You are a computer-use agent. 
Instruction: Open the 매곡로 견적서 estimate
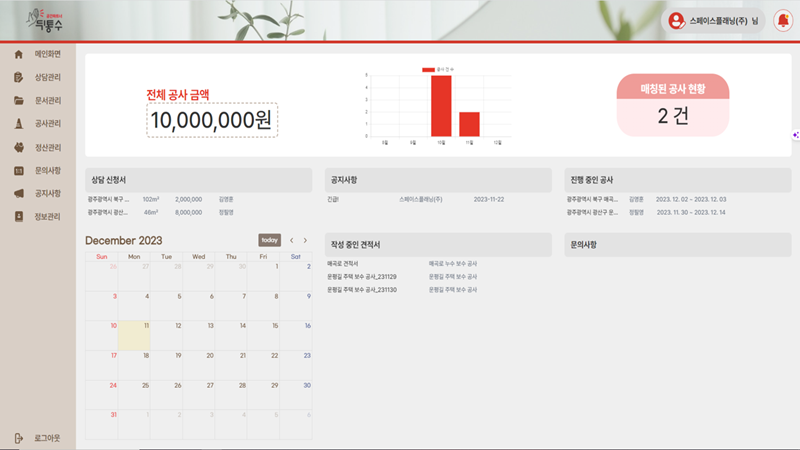coord(342,264)
